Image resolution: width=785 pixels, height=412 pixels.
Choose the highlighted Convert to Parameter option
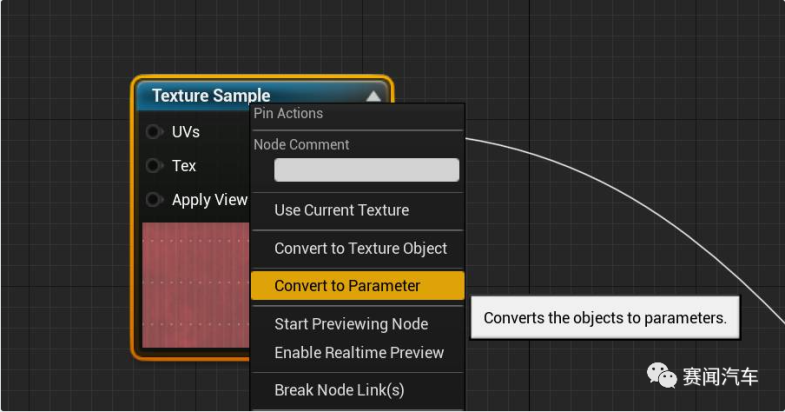point(347,286)
